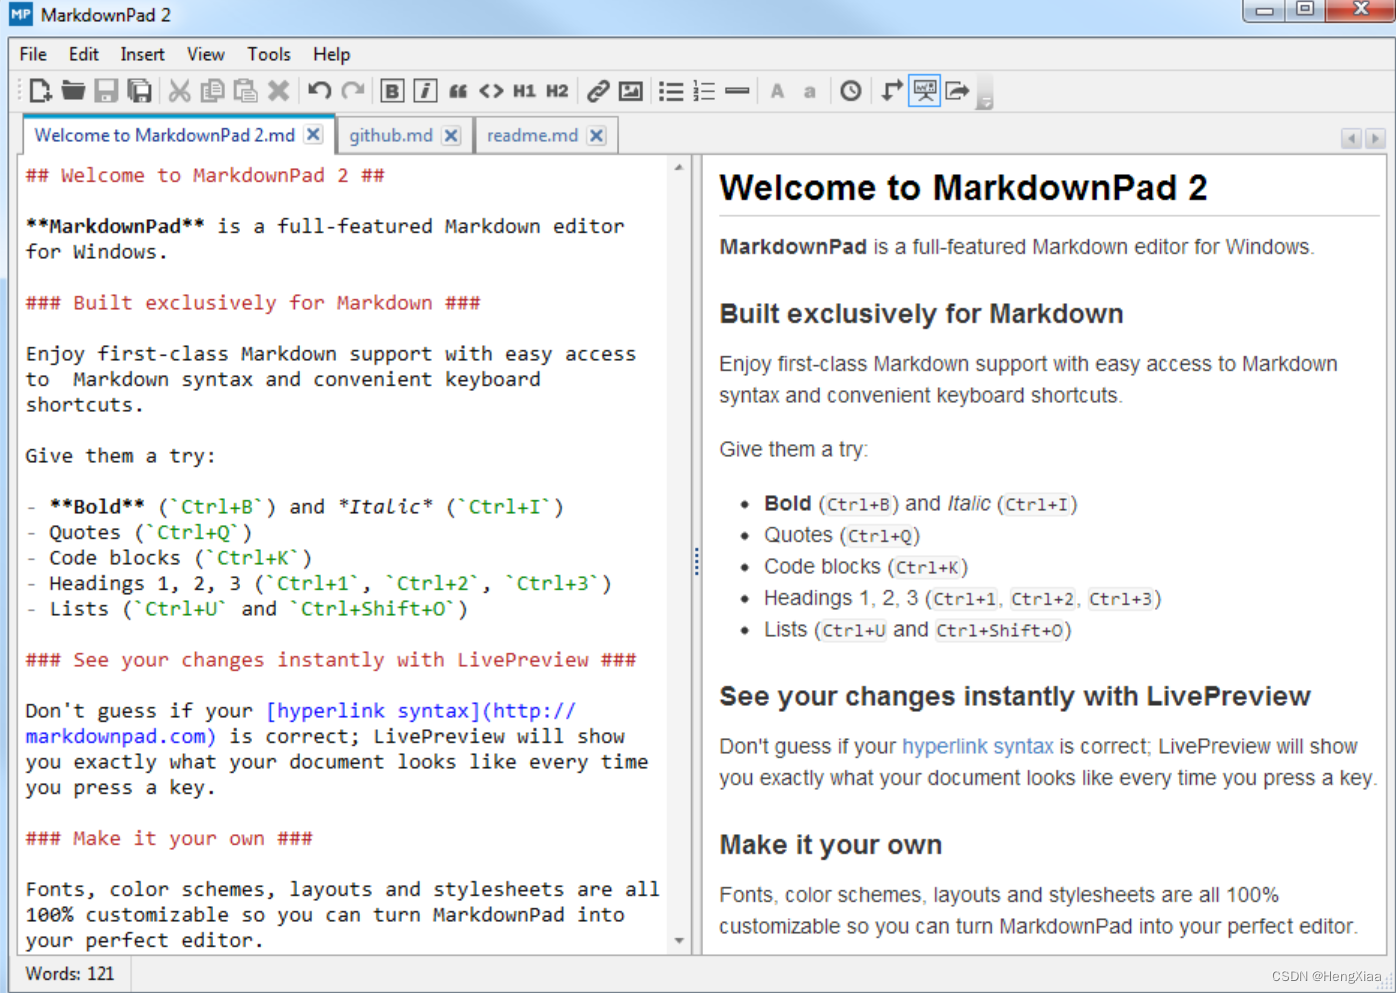The image size is (1396, 993).
Task: Insert a blockquote with the quote icon
Action: [458, 91]
